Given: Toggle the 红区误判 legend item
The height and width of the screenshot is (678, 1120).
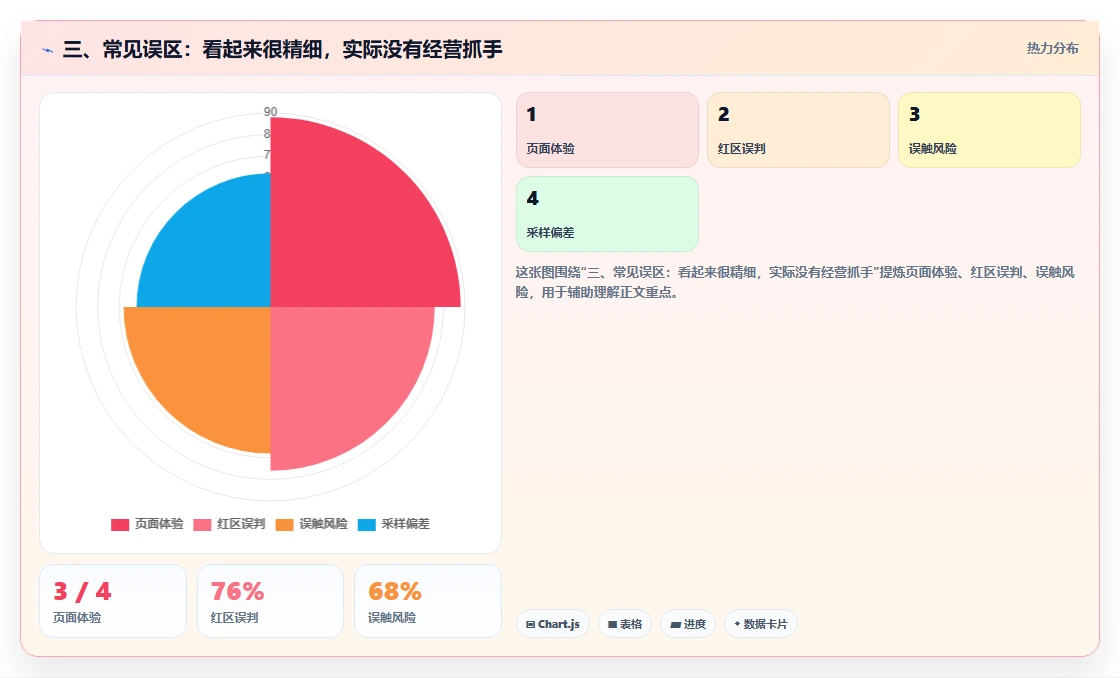Looking at the screenshot, I should [229, 524].
